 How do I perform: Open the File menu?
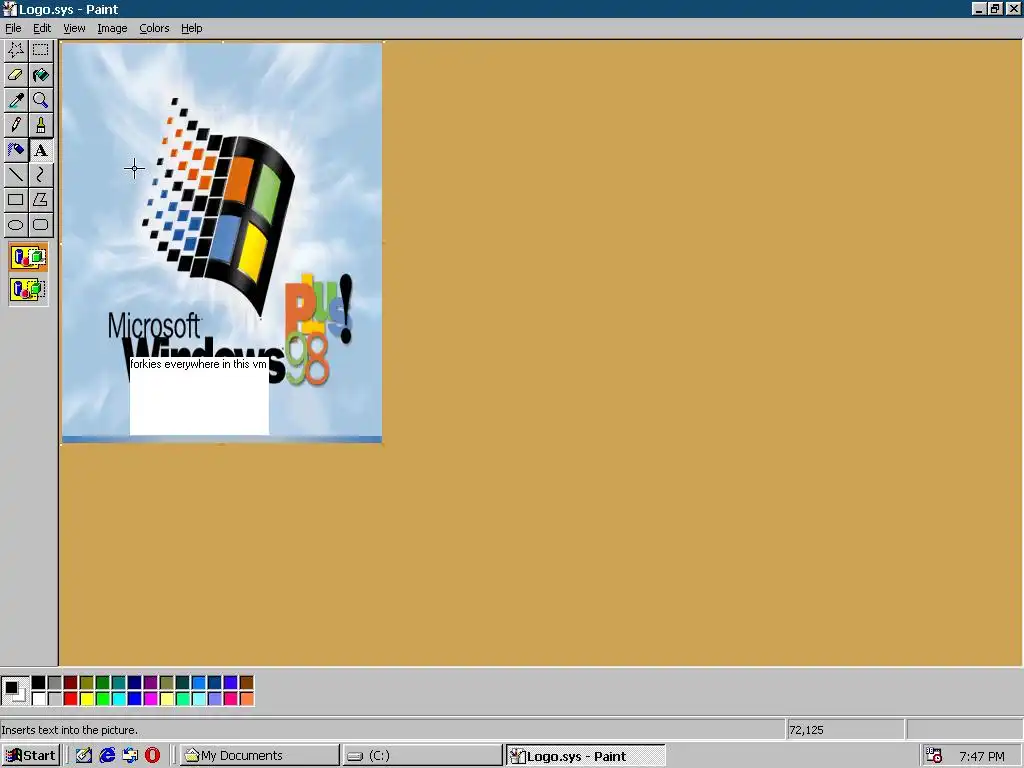point(13,28)
